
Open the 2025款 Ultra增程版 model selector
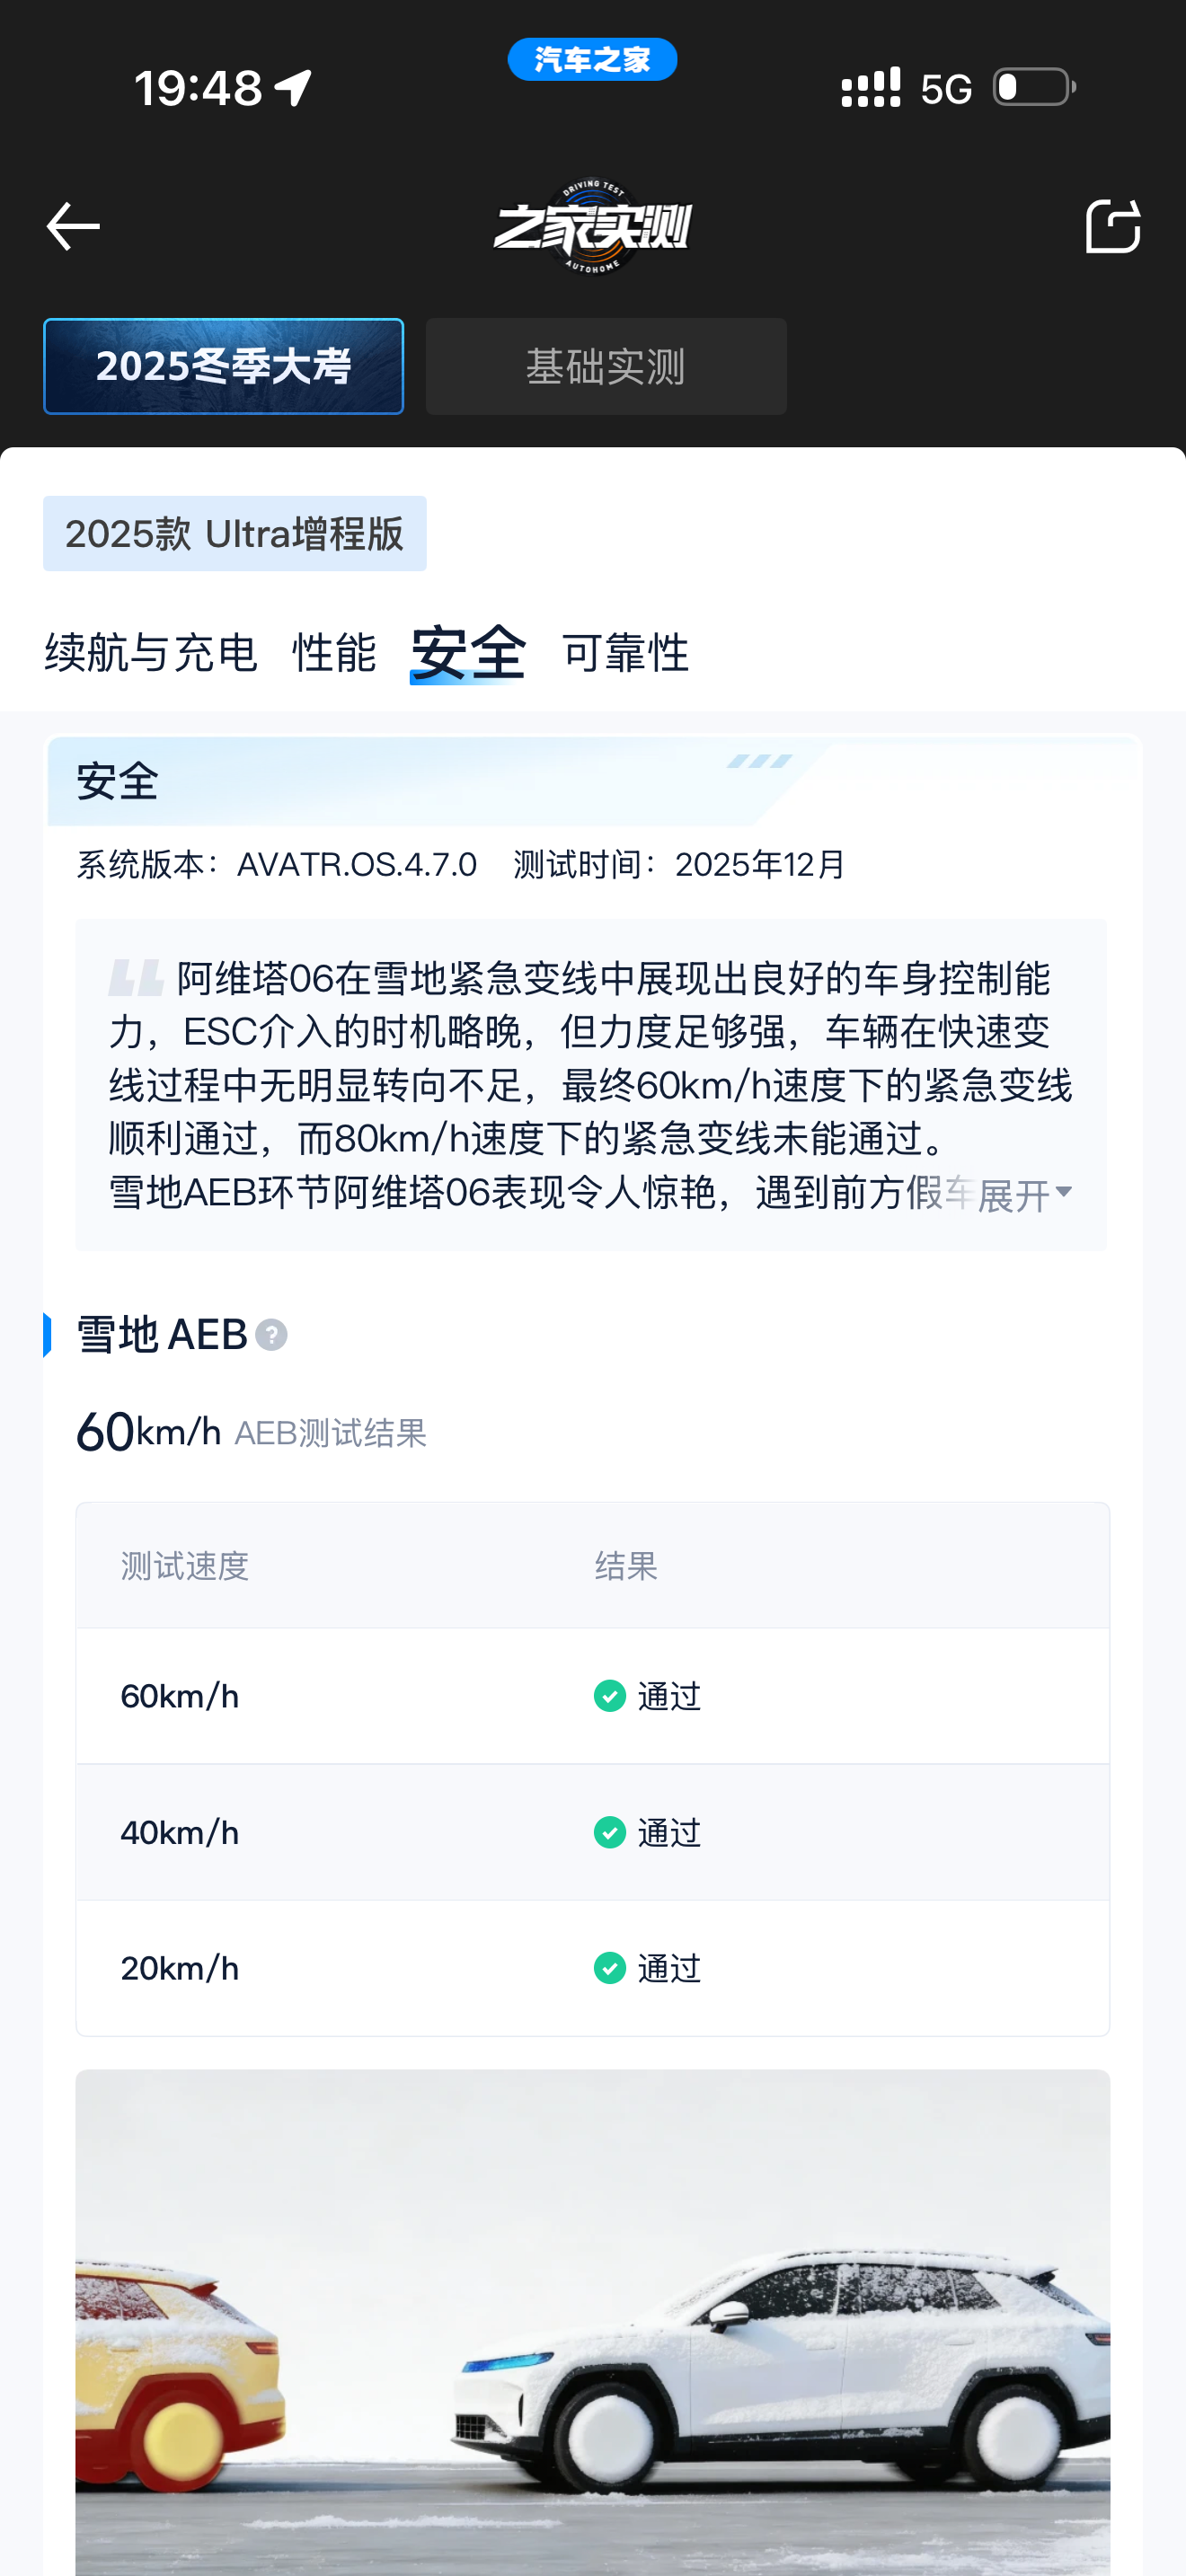(x=234, y=534)
